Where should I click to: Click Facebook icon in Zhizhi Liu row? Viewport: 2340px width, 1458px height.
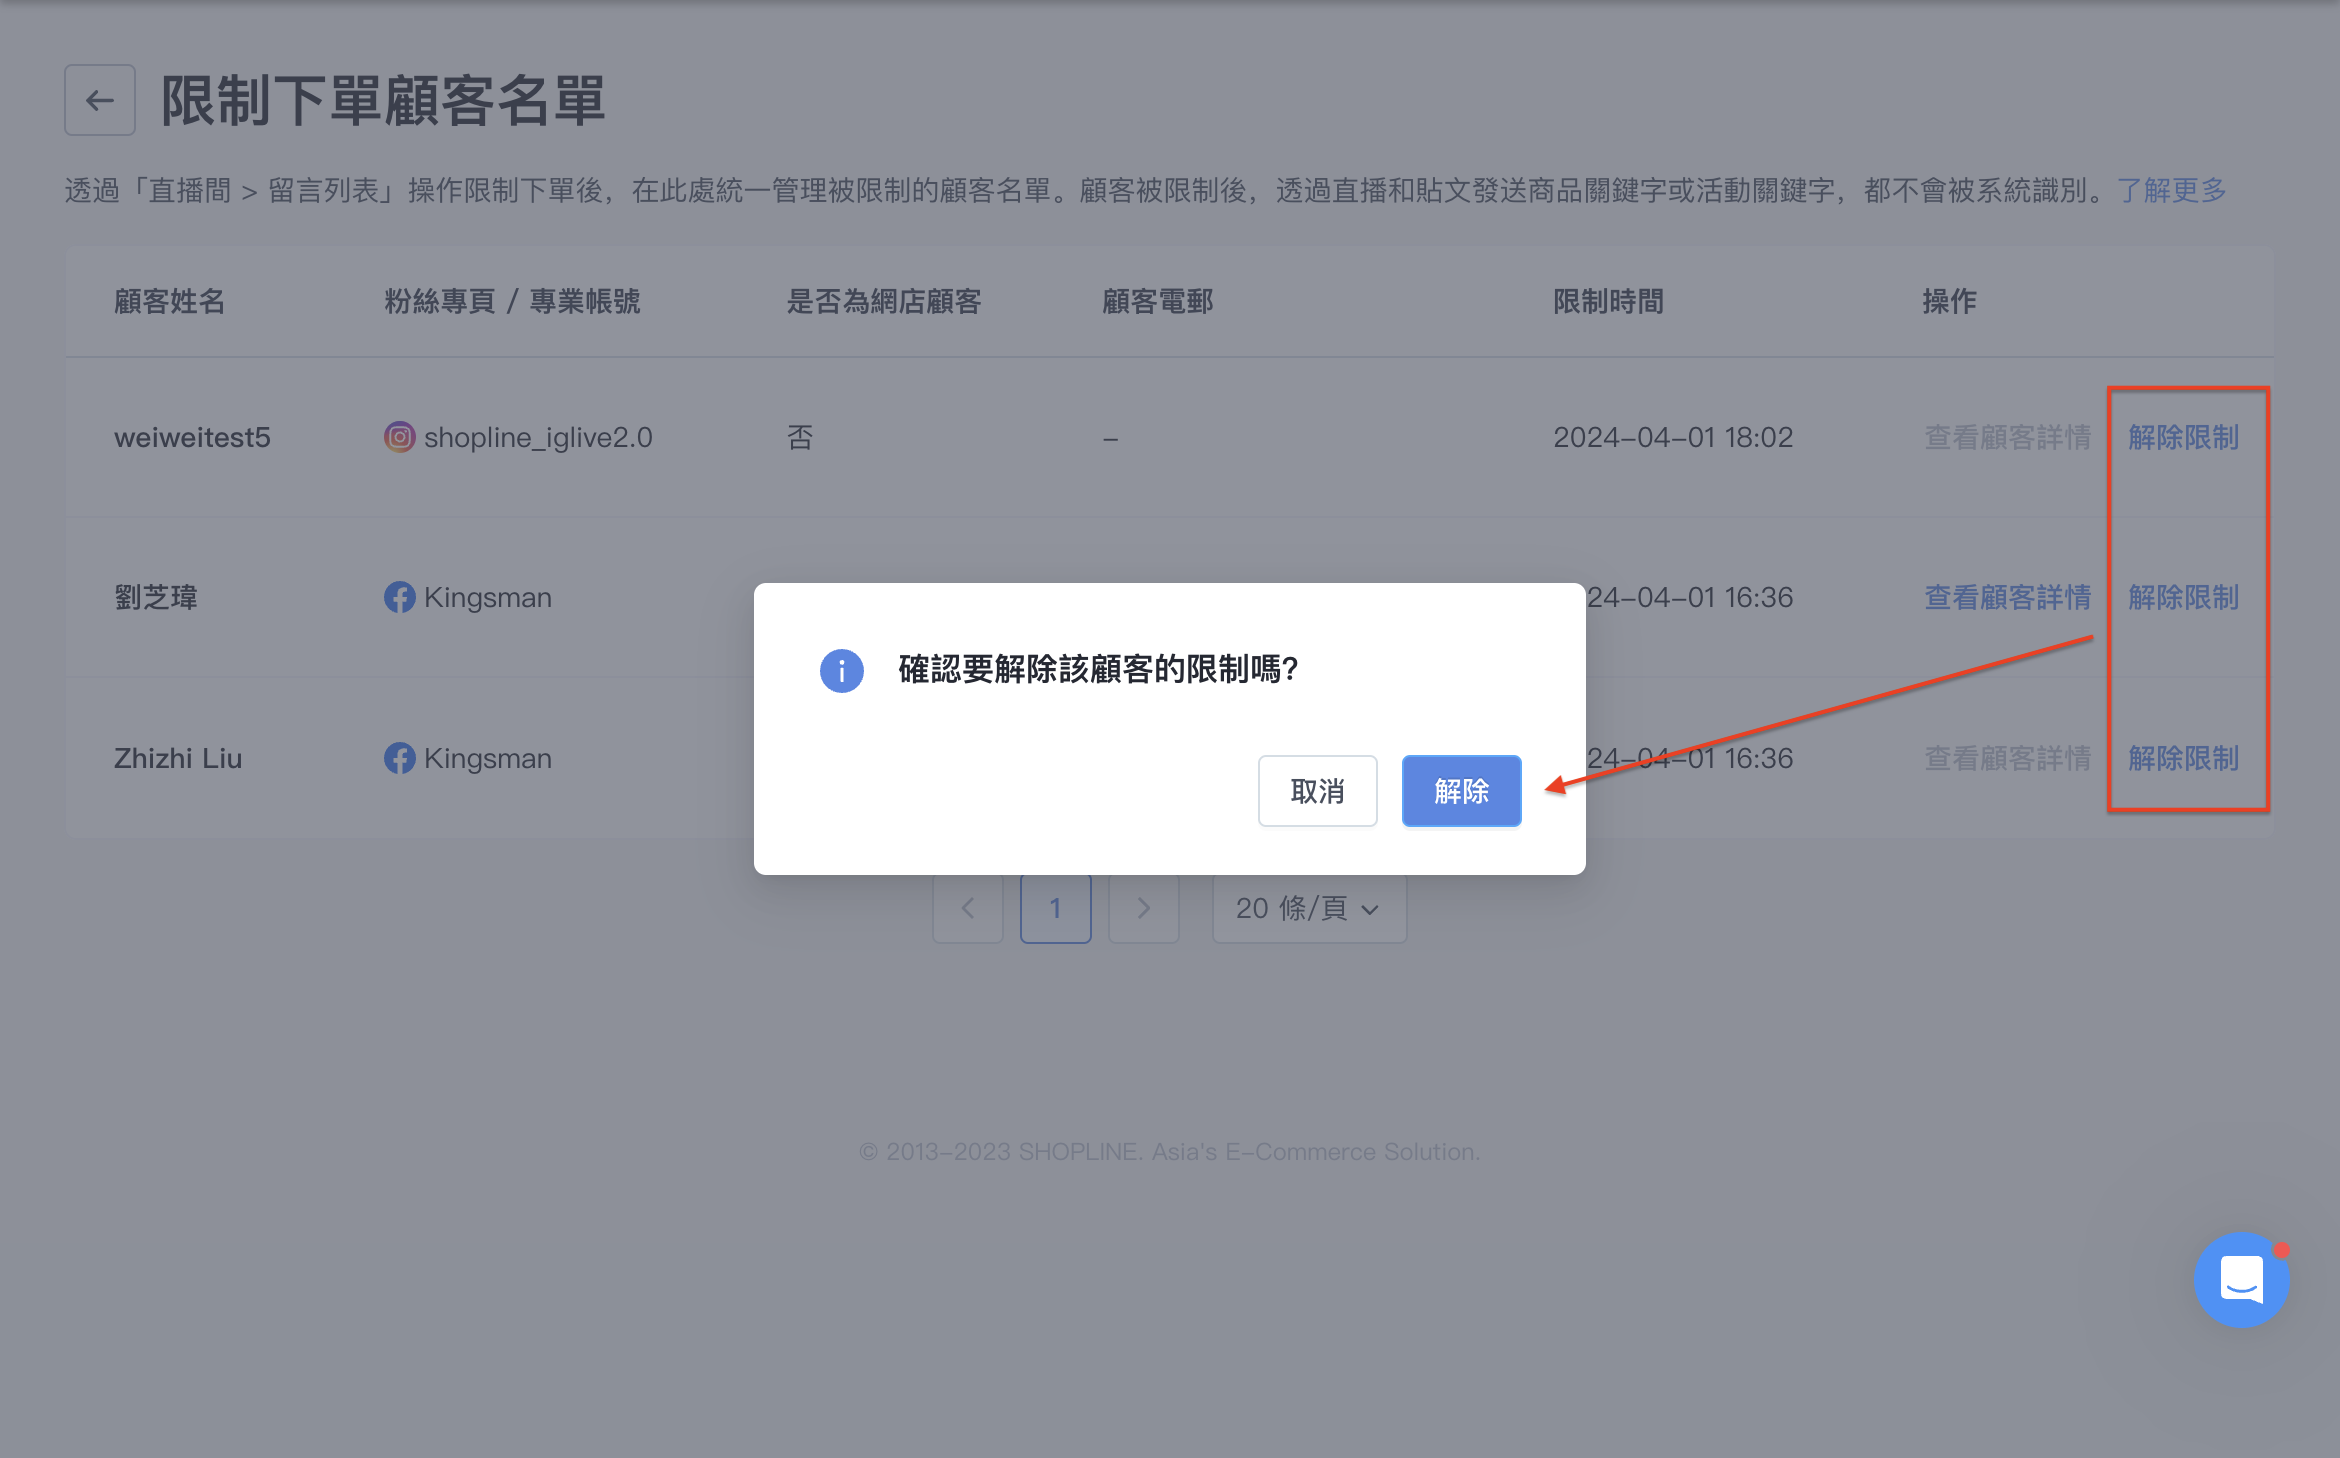[399, 758]
